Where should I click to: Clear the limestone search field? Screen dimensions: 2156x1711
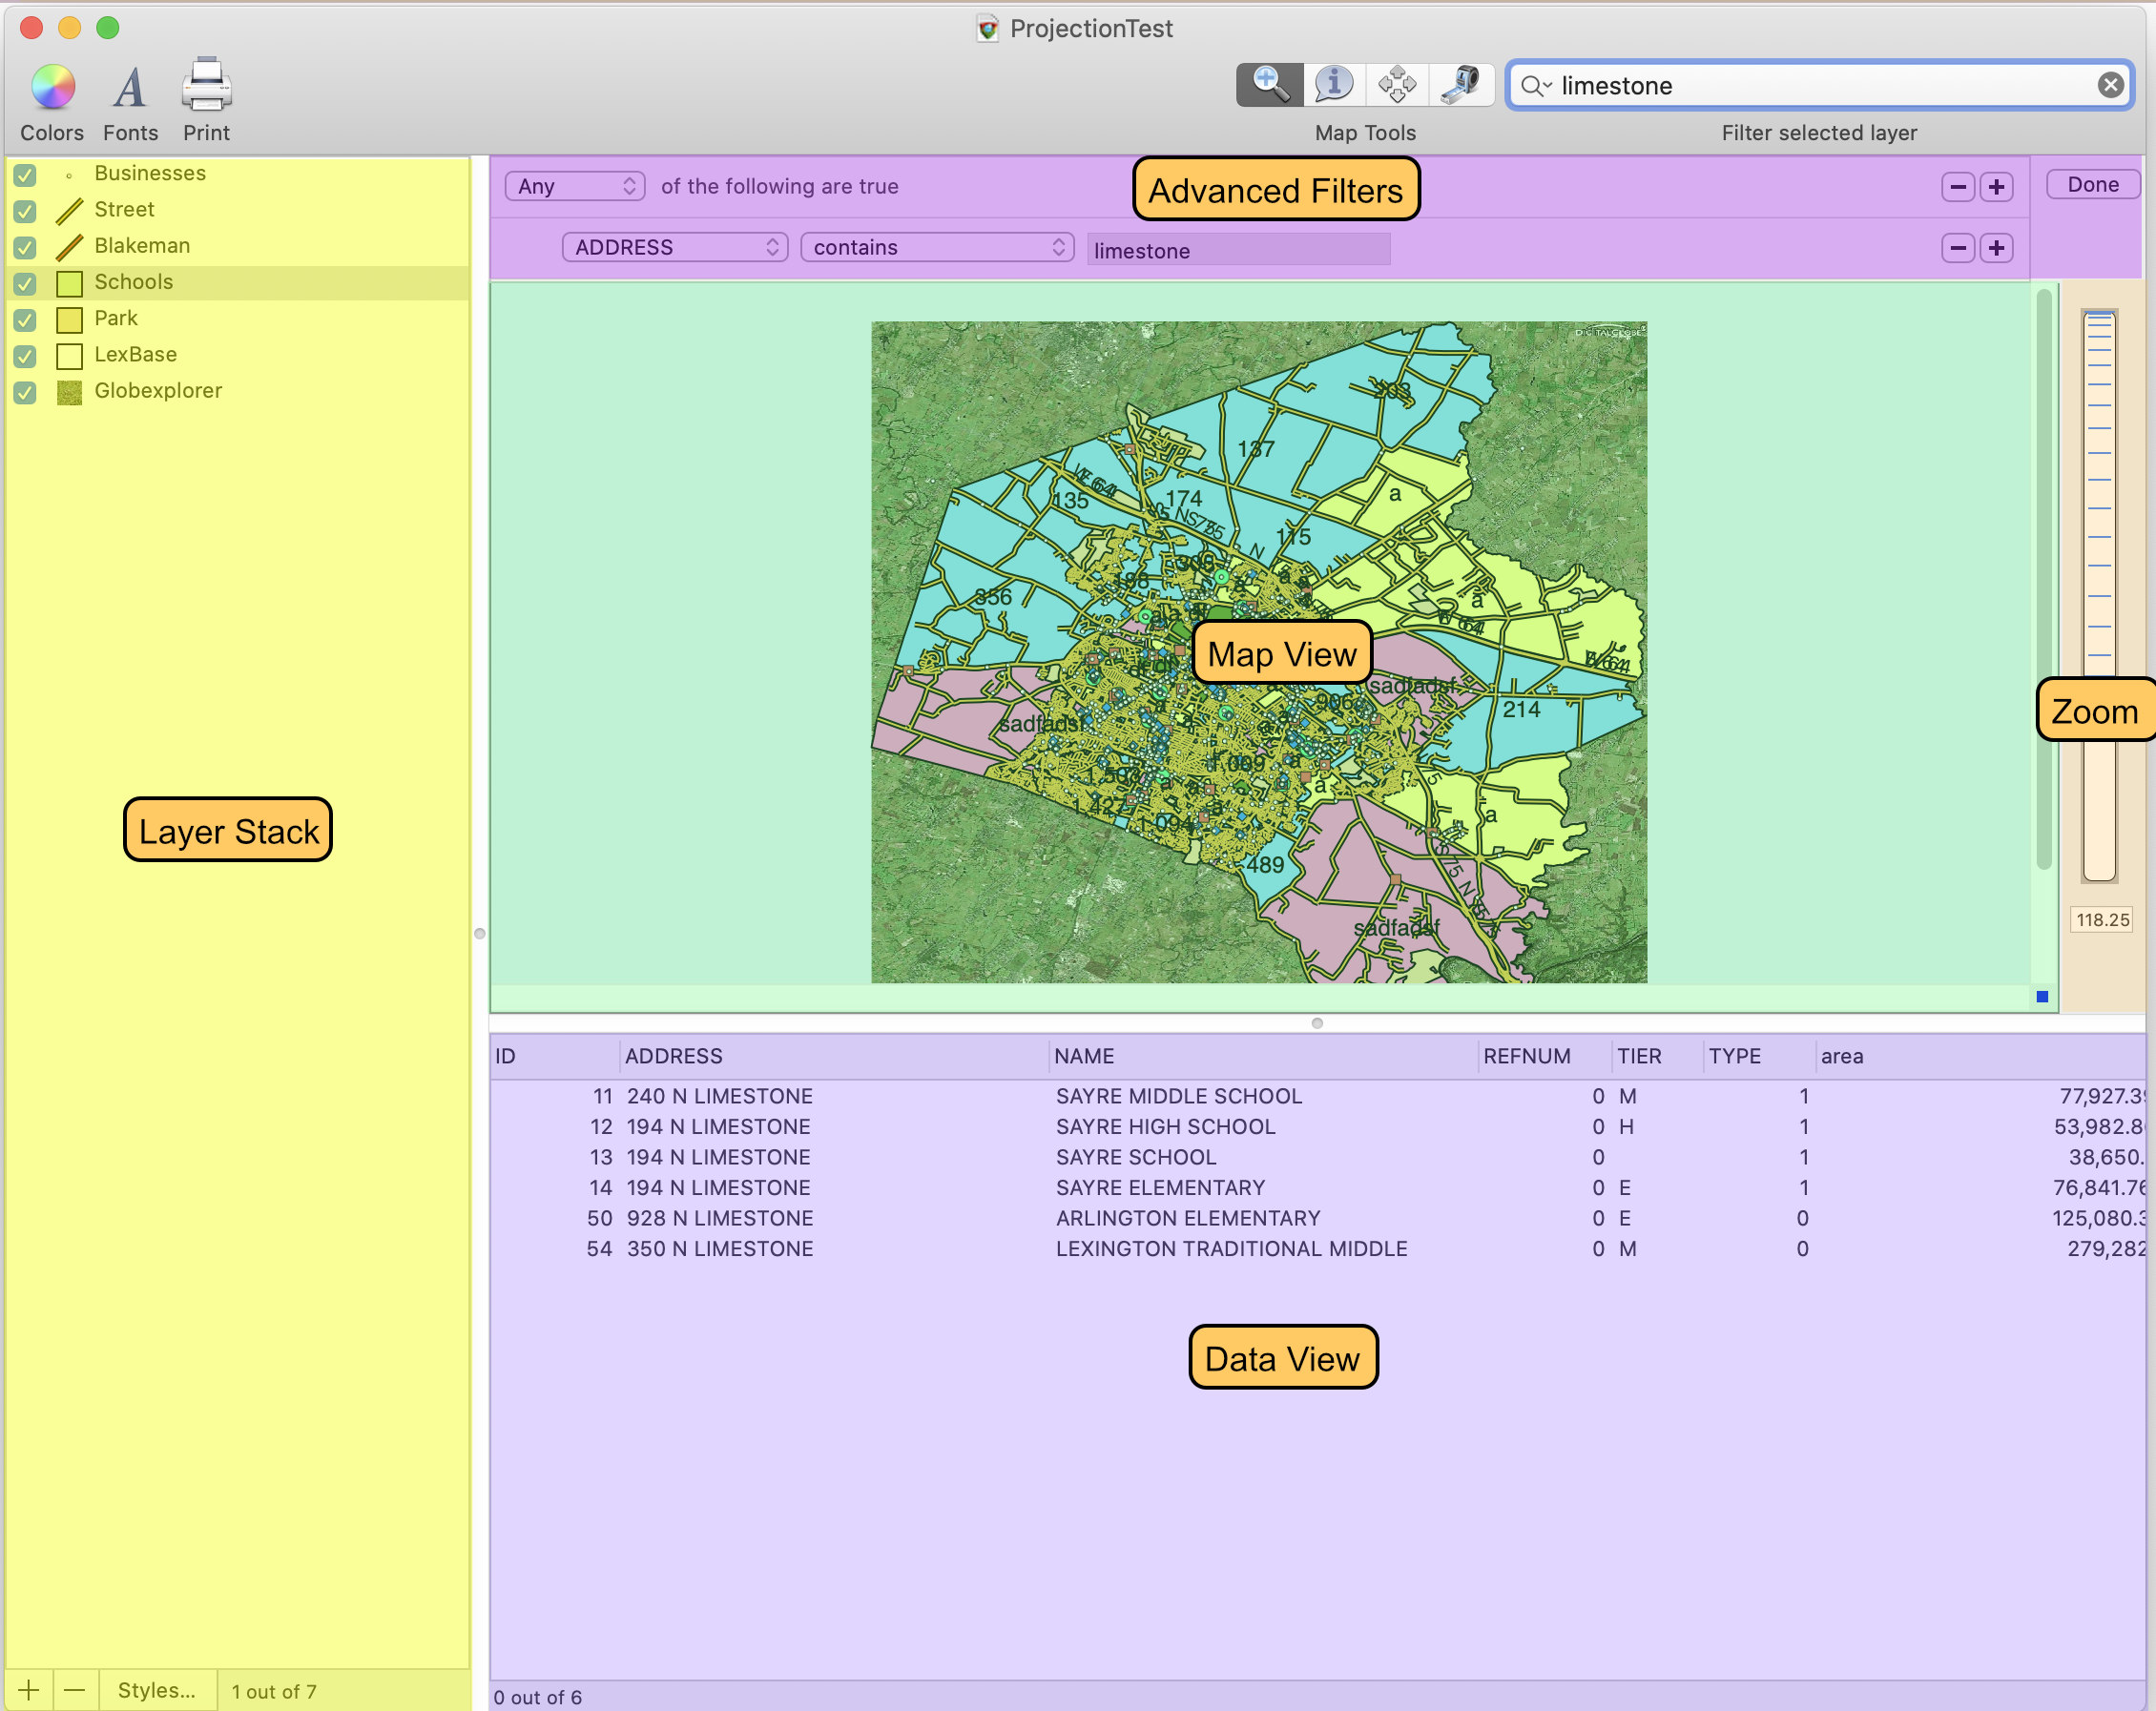[x=2110, y=85]
